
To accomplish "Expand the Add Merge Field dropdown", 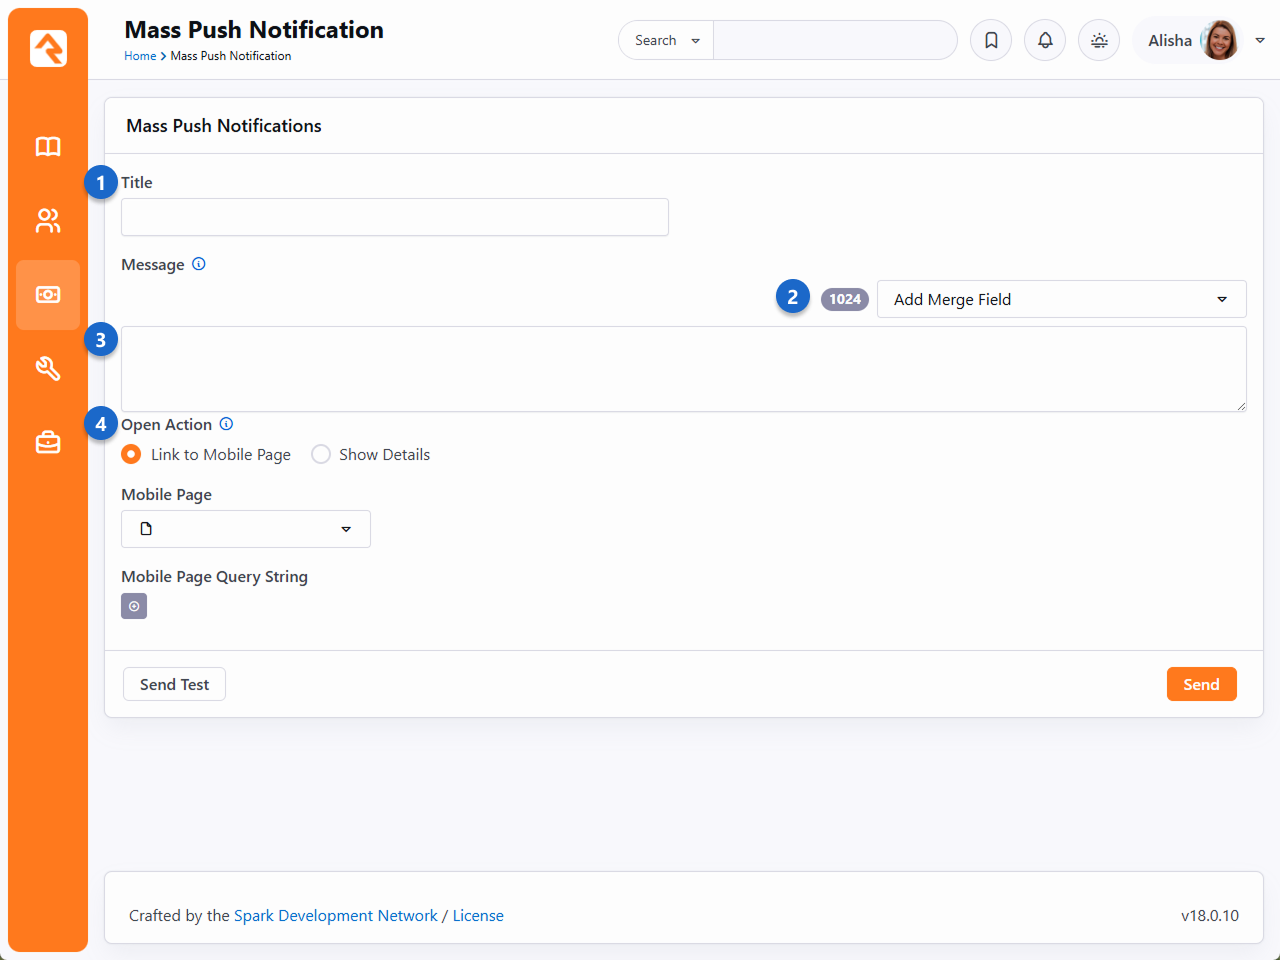I will [1061, 299].
